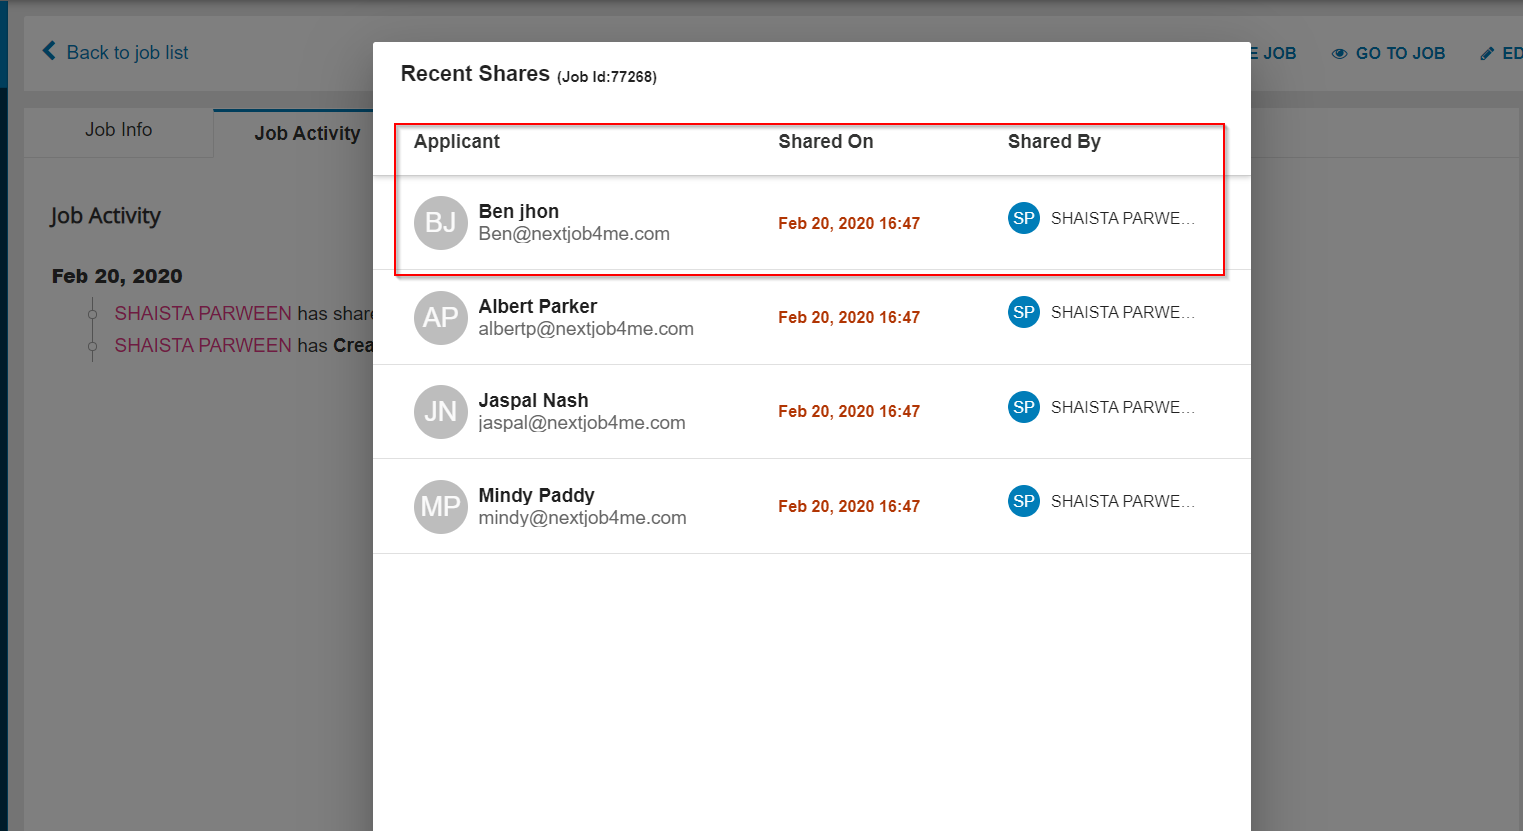Select the Ben jhon applicant name
1523x831 pixels.
[518, 211]
